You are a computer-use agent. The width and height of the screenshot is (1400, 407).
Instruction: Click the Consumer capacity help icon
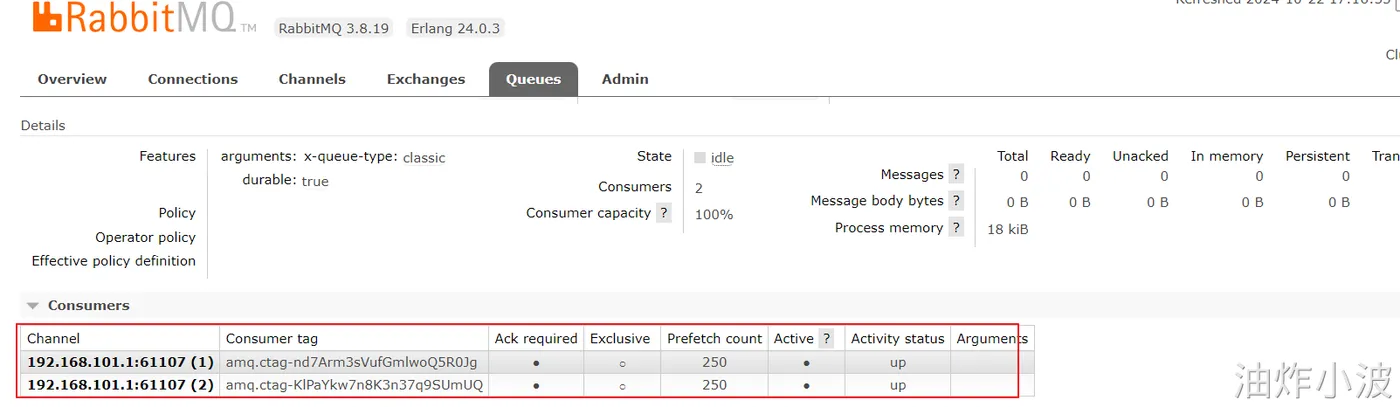pyautogui.click(x=664, y=213)
